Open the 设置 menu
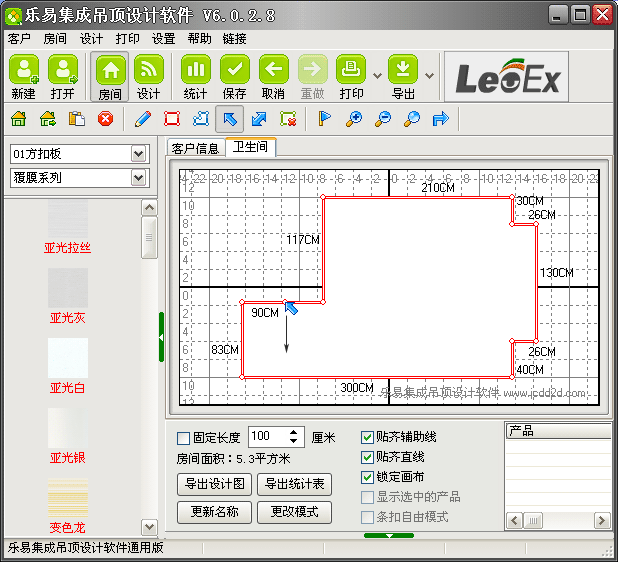 [164, 39]
